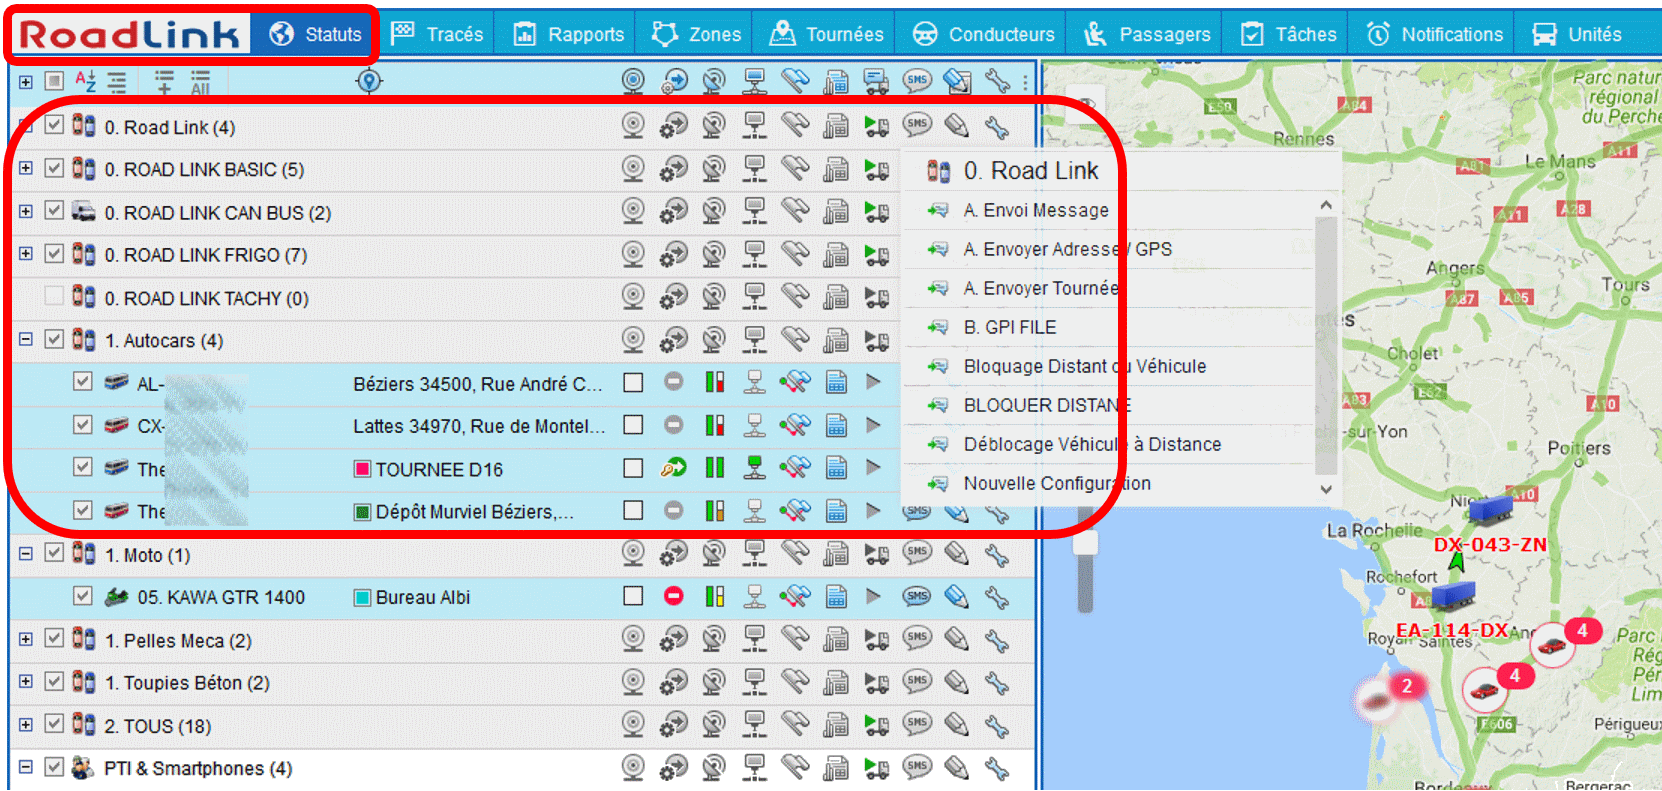Expand the 0. ROAD LINK CAN BUS group
This screenshot has width=1662, height=791.
(26, 211)
